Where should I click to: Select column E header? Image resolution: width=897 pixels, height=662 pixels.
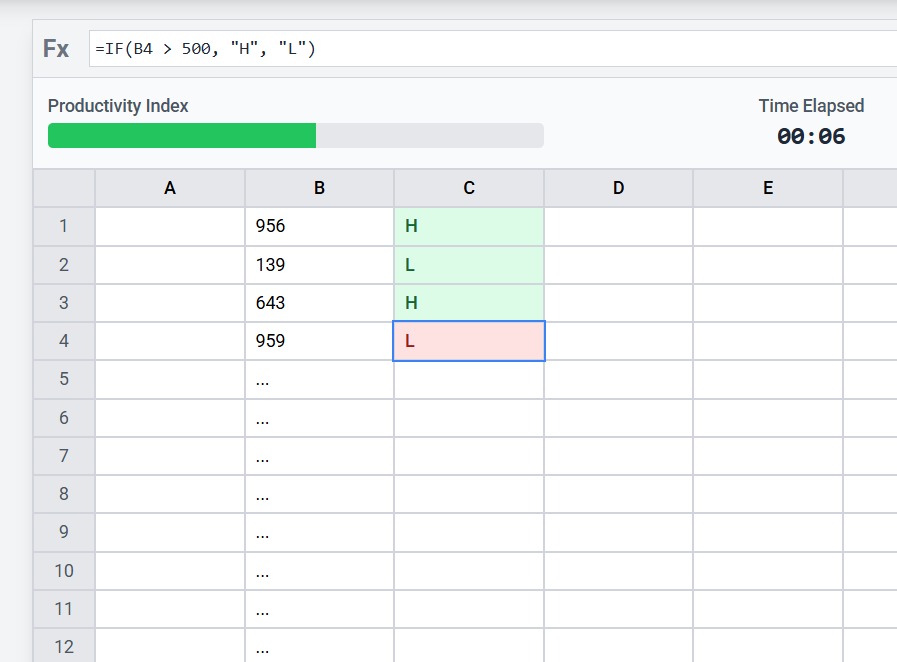coord(767,188)
